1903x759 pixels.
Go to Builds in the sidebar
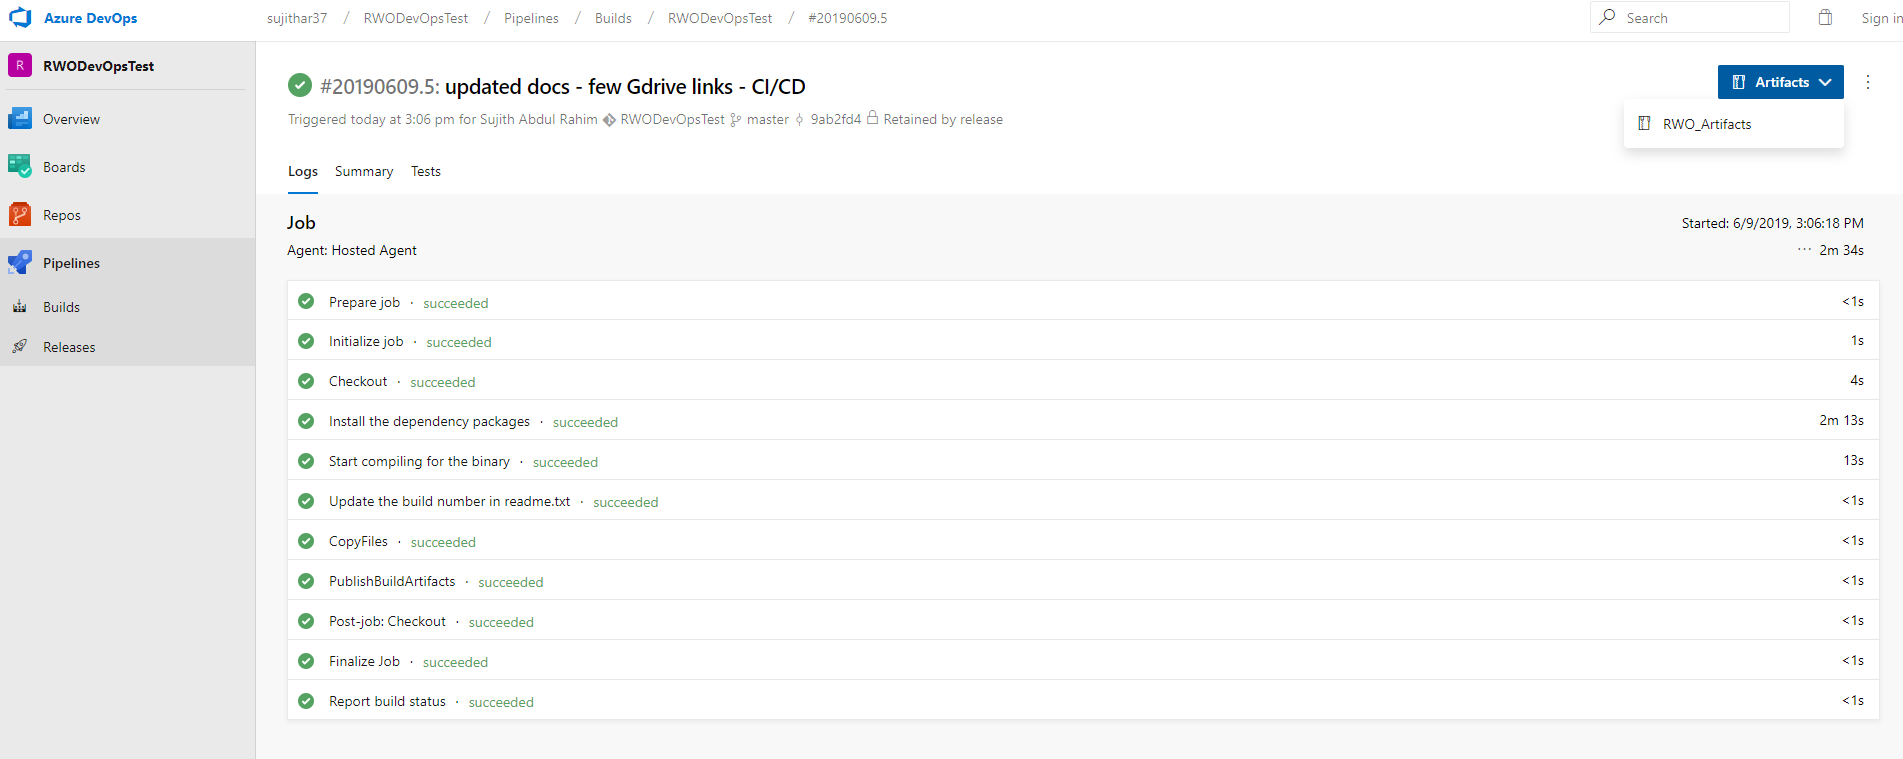click(x=127, y=307)
